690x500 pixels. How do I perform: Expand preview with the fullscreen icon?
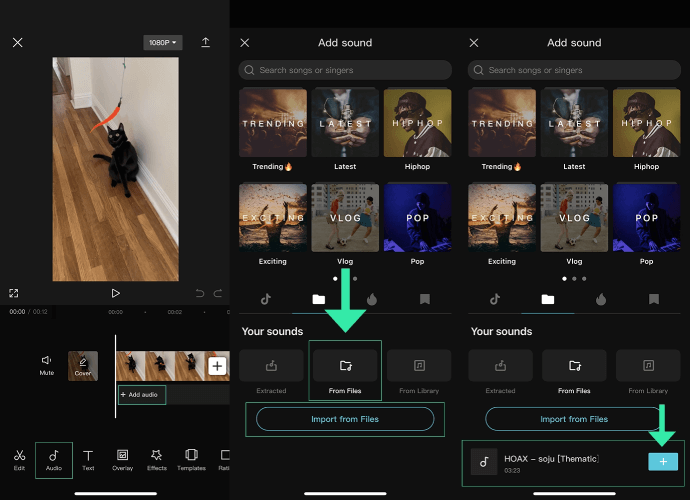(14, 293)
